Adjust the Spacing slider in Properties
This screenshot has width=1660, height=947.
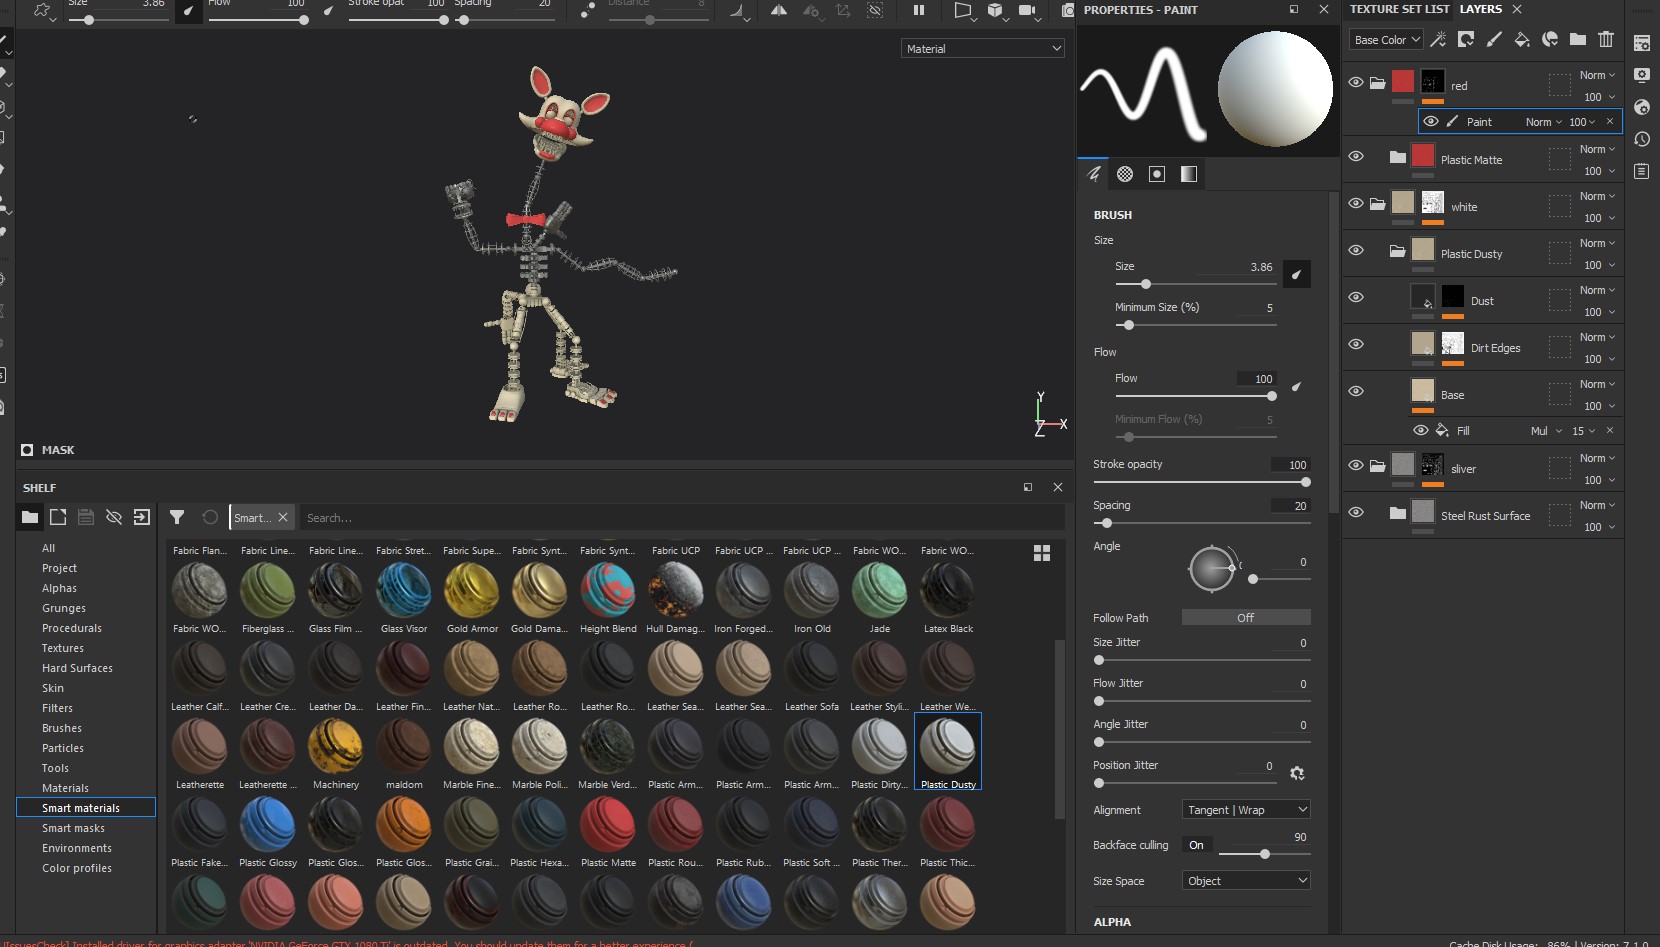click(x=1200, y=523)
